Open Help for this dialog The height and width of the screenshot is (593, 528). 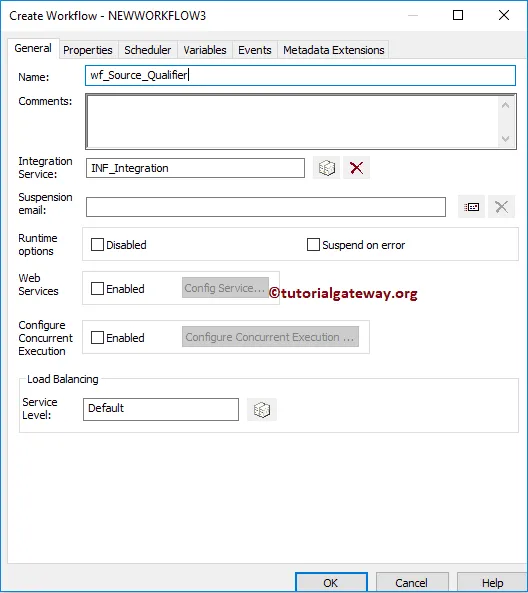(x=492, y=582)
